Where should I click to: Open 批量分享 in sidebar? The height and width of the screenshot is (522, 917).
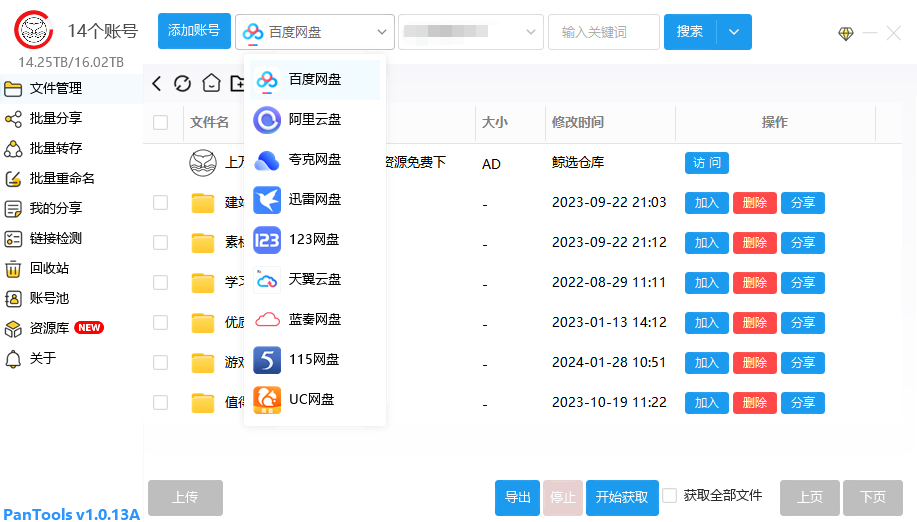71,118
